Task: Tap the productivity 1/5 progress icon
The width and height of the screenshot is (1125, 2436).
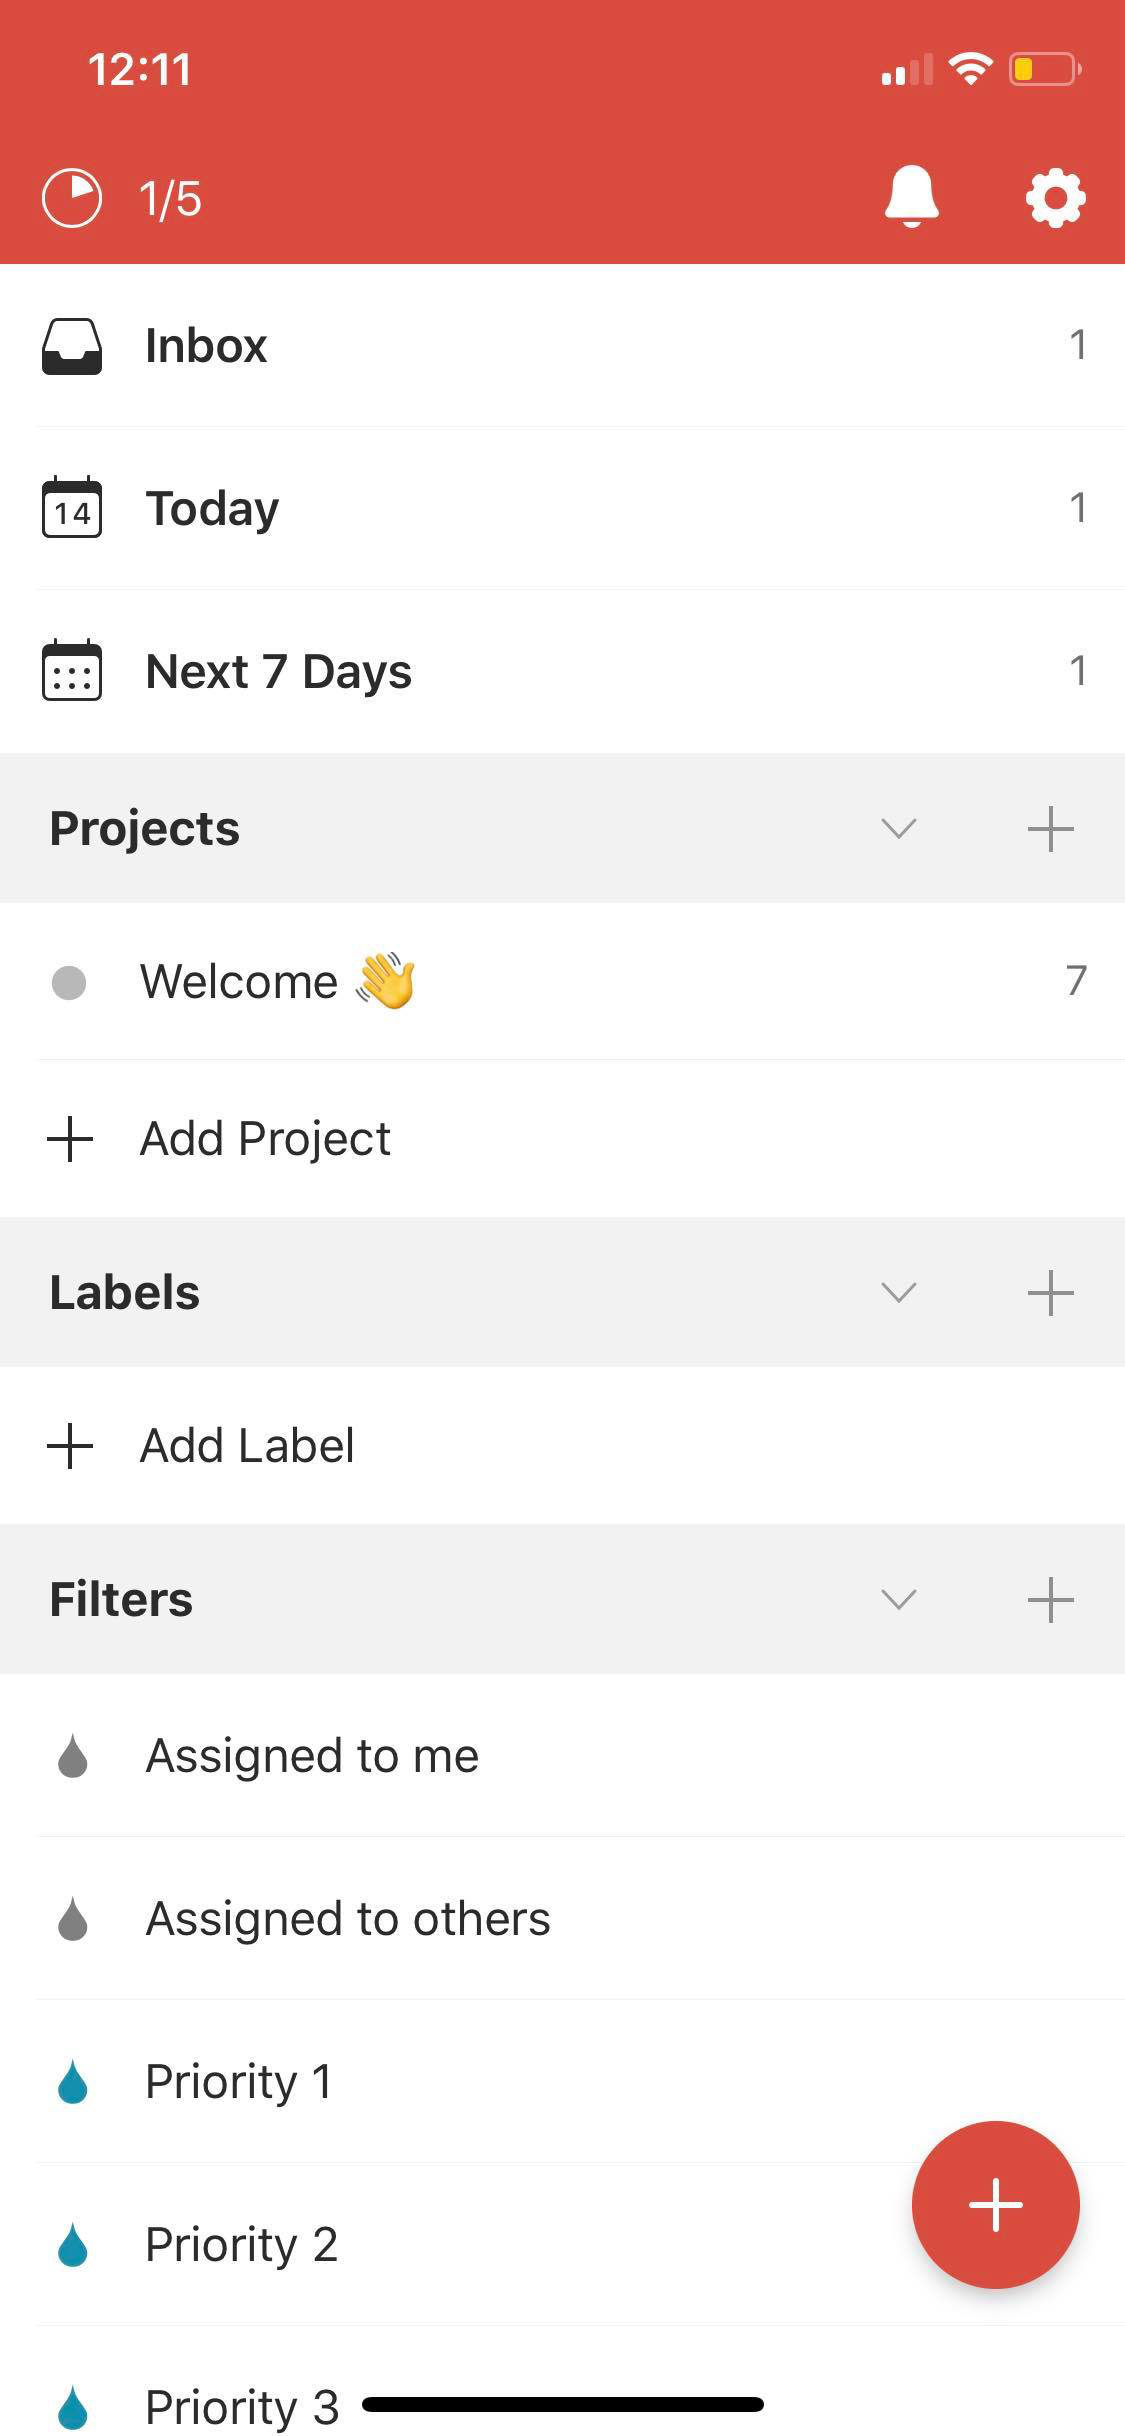Action: 72,198
